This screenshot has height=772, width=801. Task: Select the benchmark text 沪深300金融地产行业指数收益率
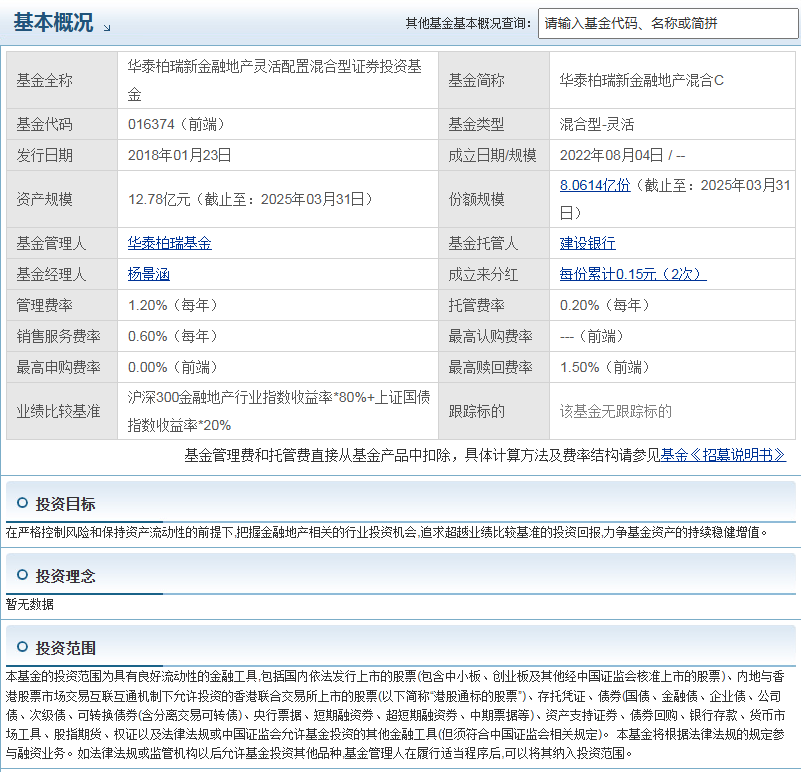230,397
